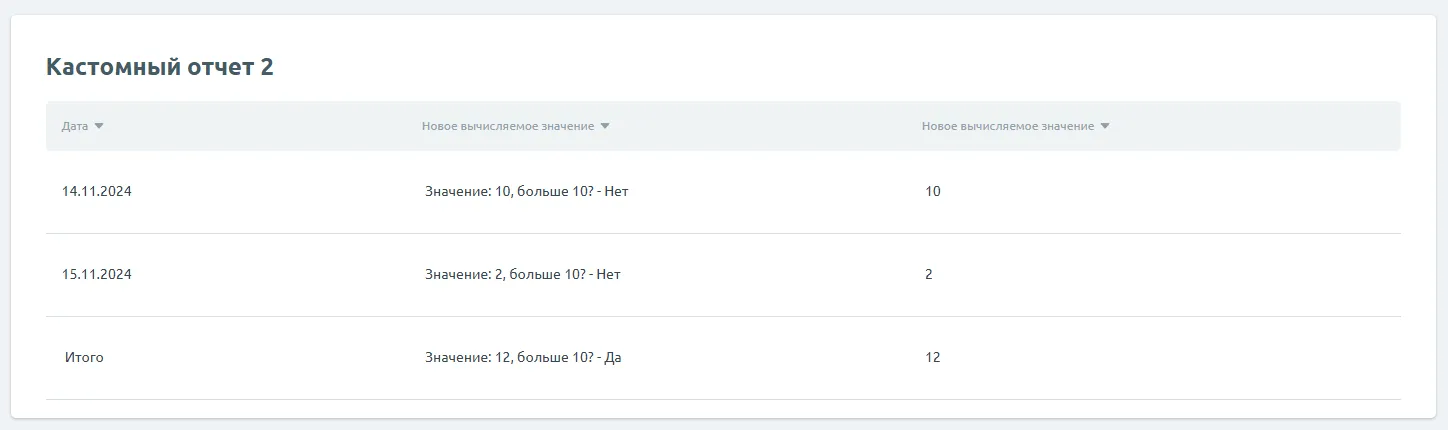Select the 14.11.2024 date cell

(97, 191)
